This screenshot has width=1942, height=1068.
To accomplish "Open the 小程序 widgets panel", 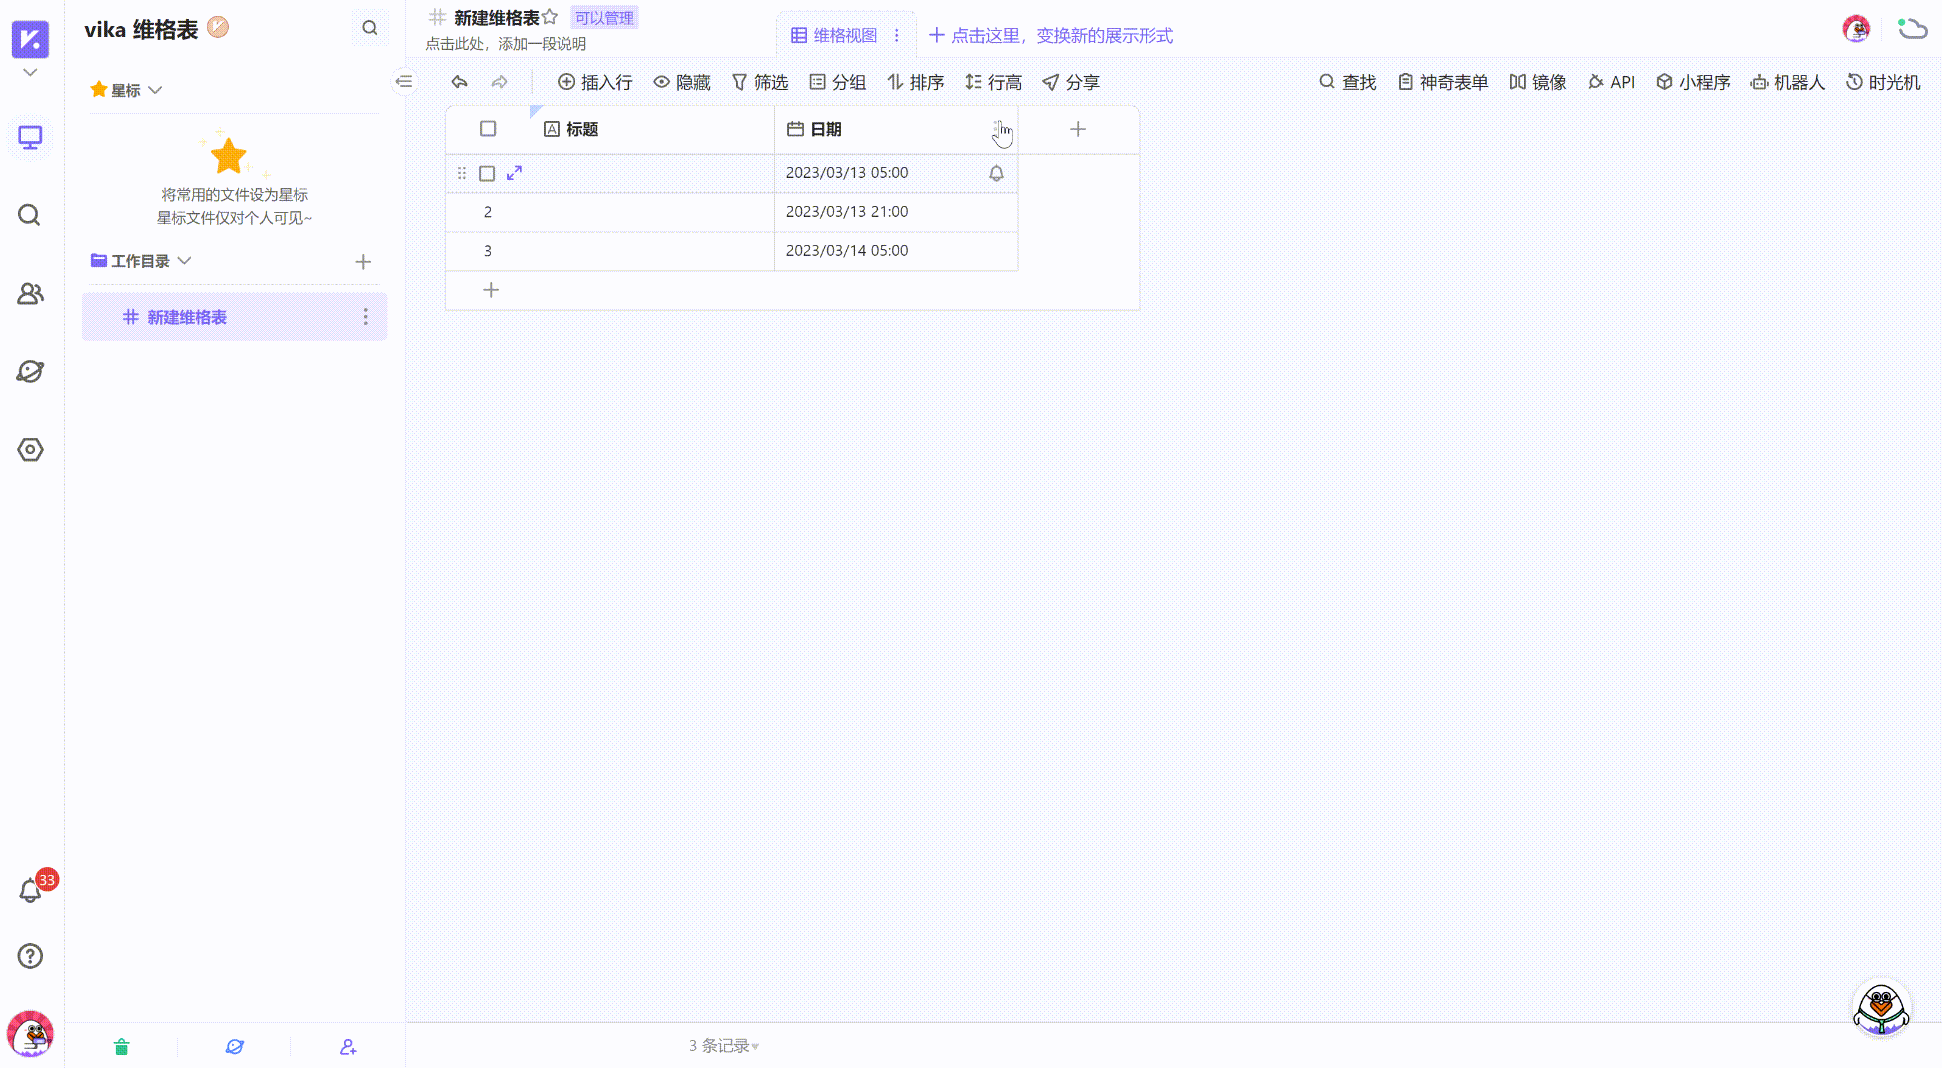I will pos(1693,82).
